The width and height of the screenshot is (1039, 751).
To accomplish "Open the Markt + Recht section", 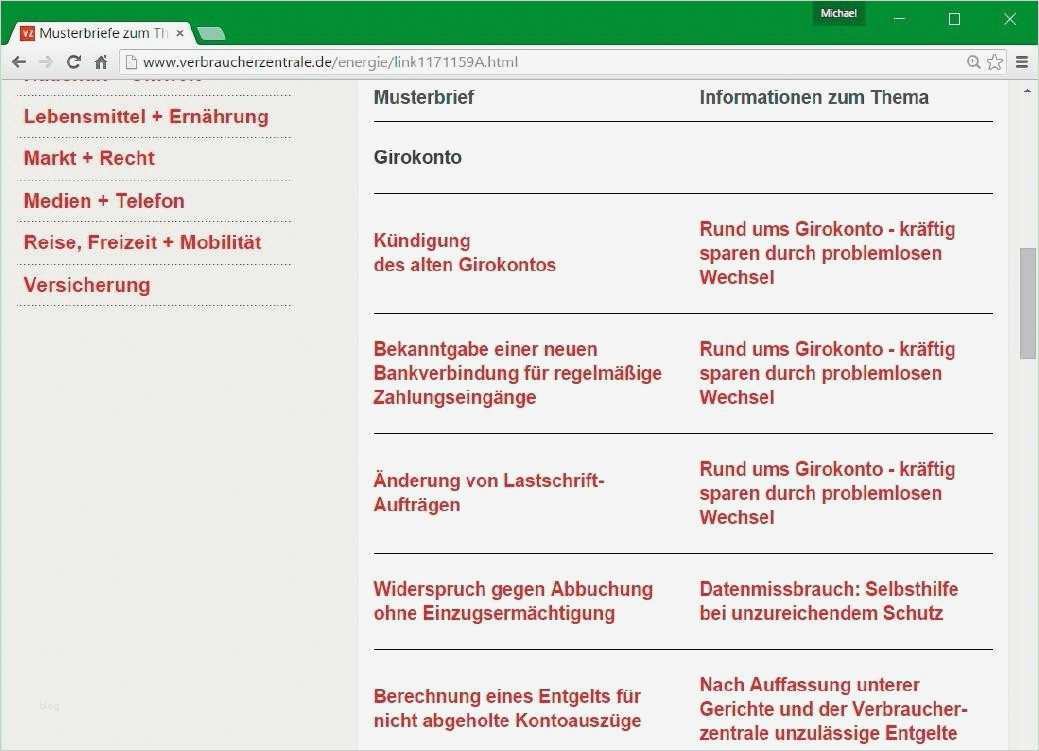I will [x=89, y=158].
